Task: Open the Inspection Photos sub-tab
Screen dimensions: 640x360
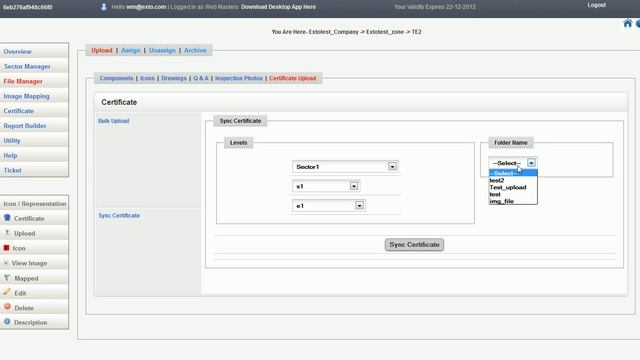Action: (x=239, y=78)
